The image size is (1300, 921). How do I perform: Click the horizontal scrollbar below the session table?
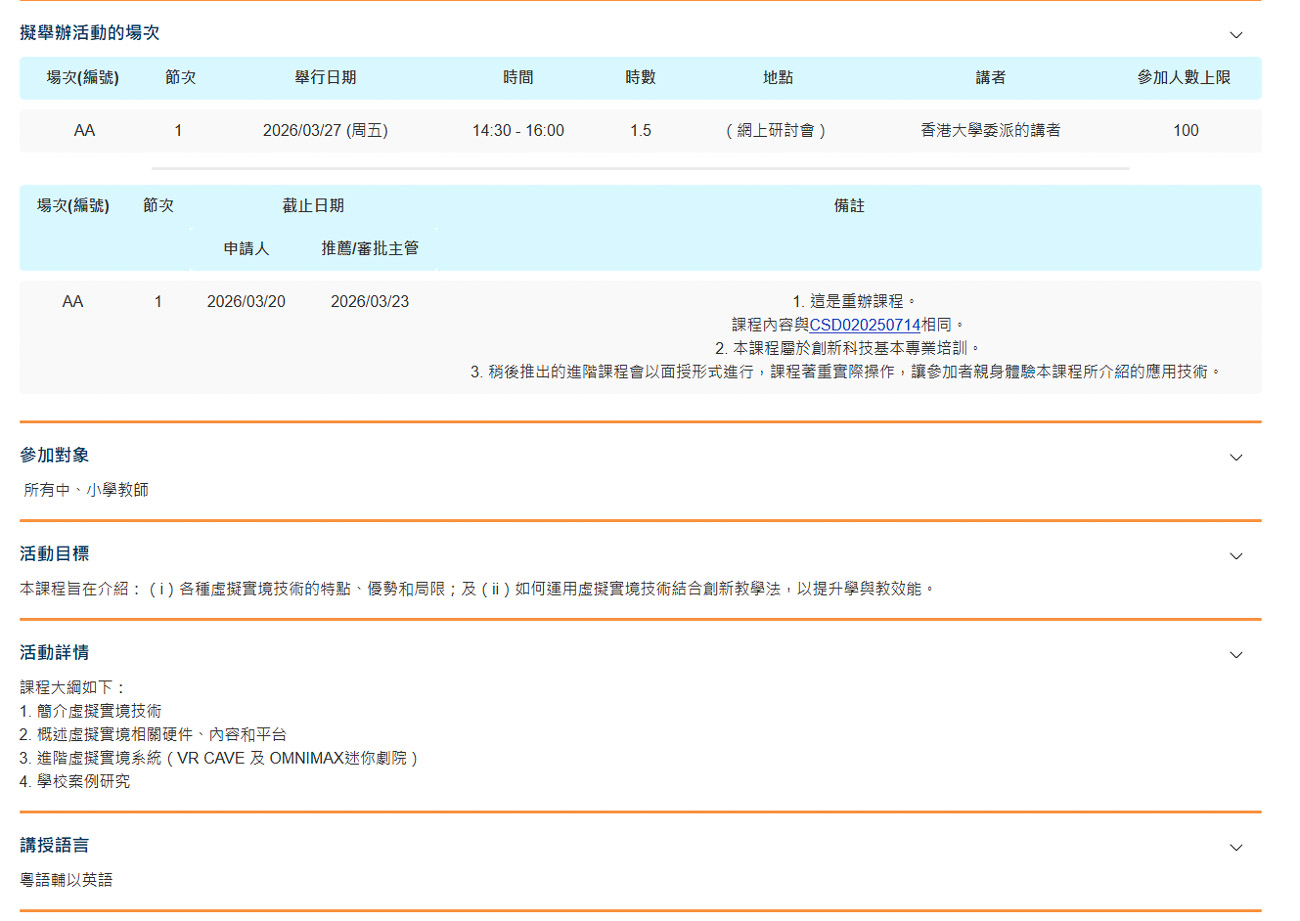coord(640,169)
